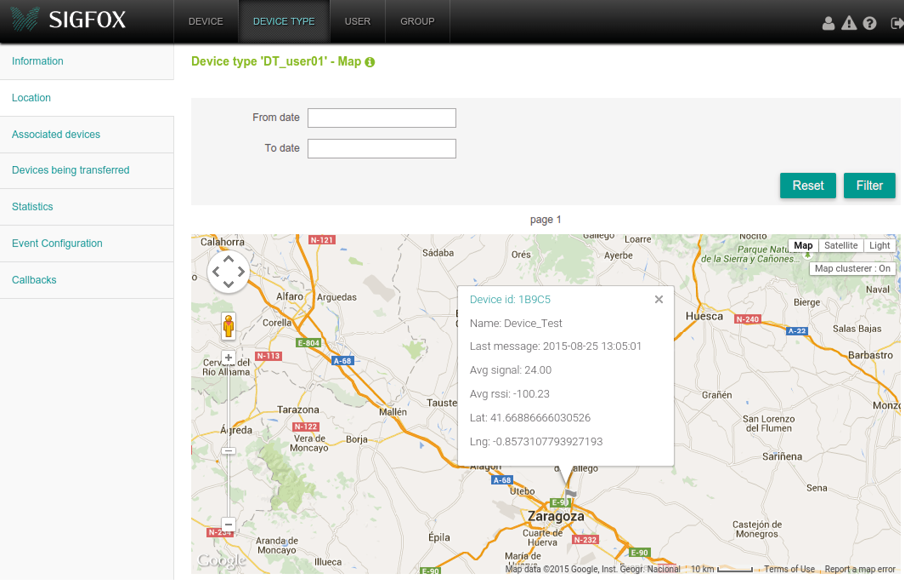Click the Lng: -0.8573107793927193 text
The width and height of the screenshot is (904, 580).
pos(536,442)
